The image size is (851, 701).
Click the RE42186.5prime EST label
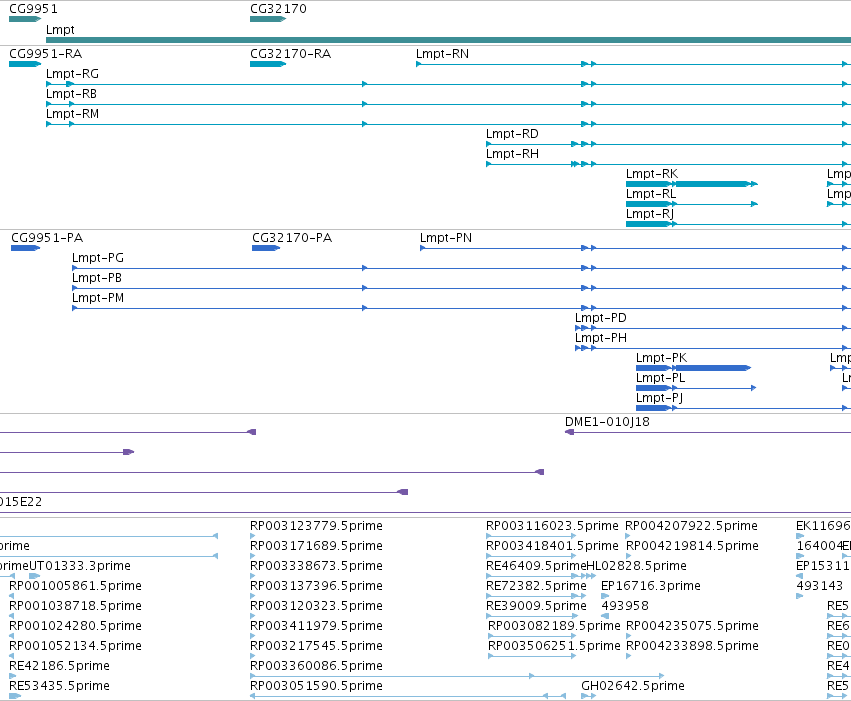click(60, 666)
